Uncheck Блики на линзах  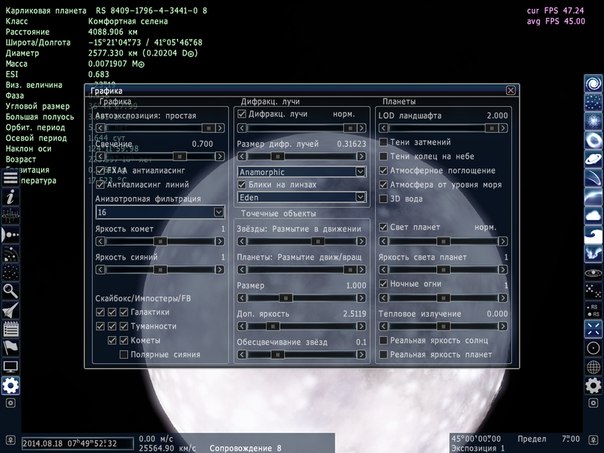(x=242, y=185)
